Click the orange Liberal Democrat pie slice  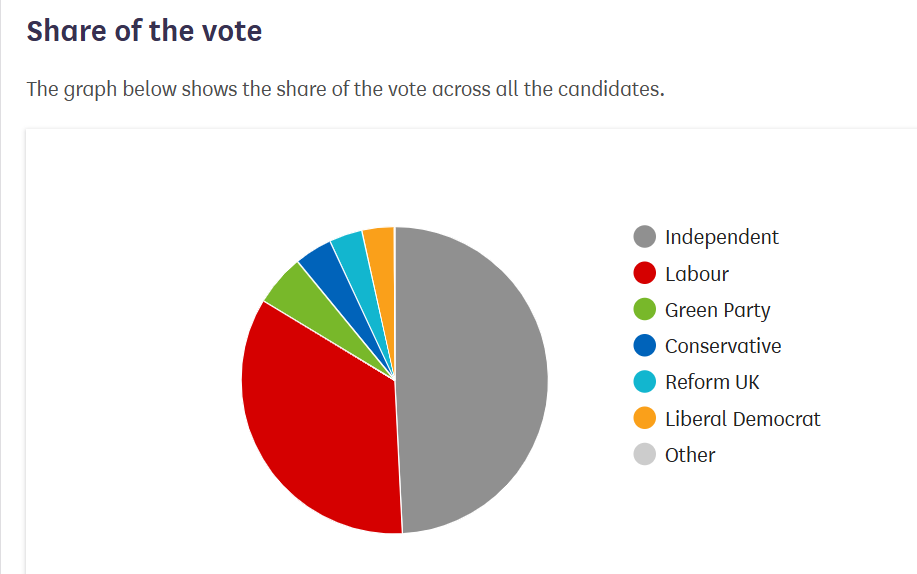tap(381, 241)
